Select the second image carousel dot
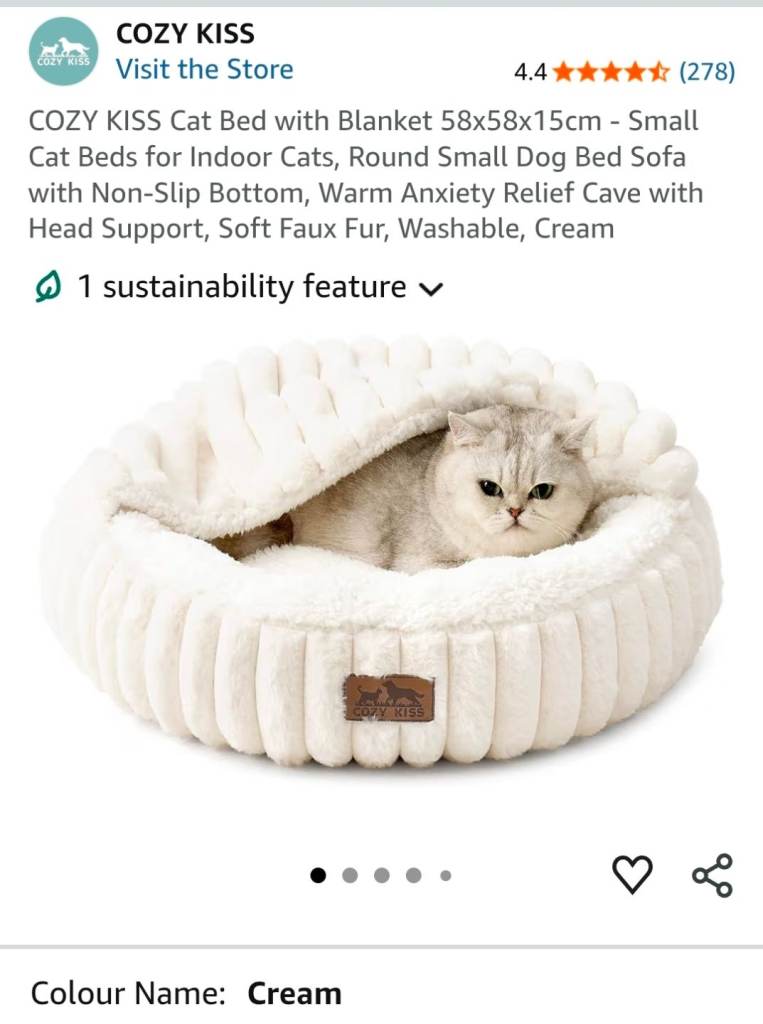Screen dimensions: 763x1024 point(349,875)
